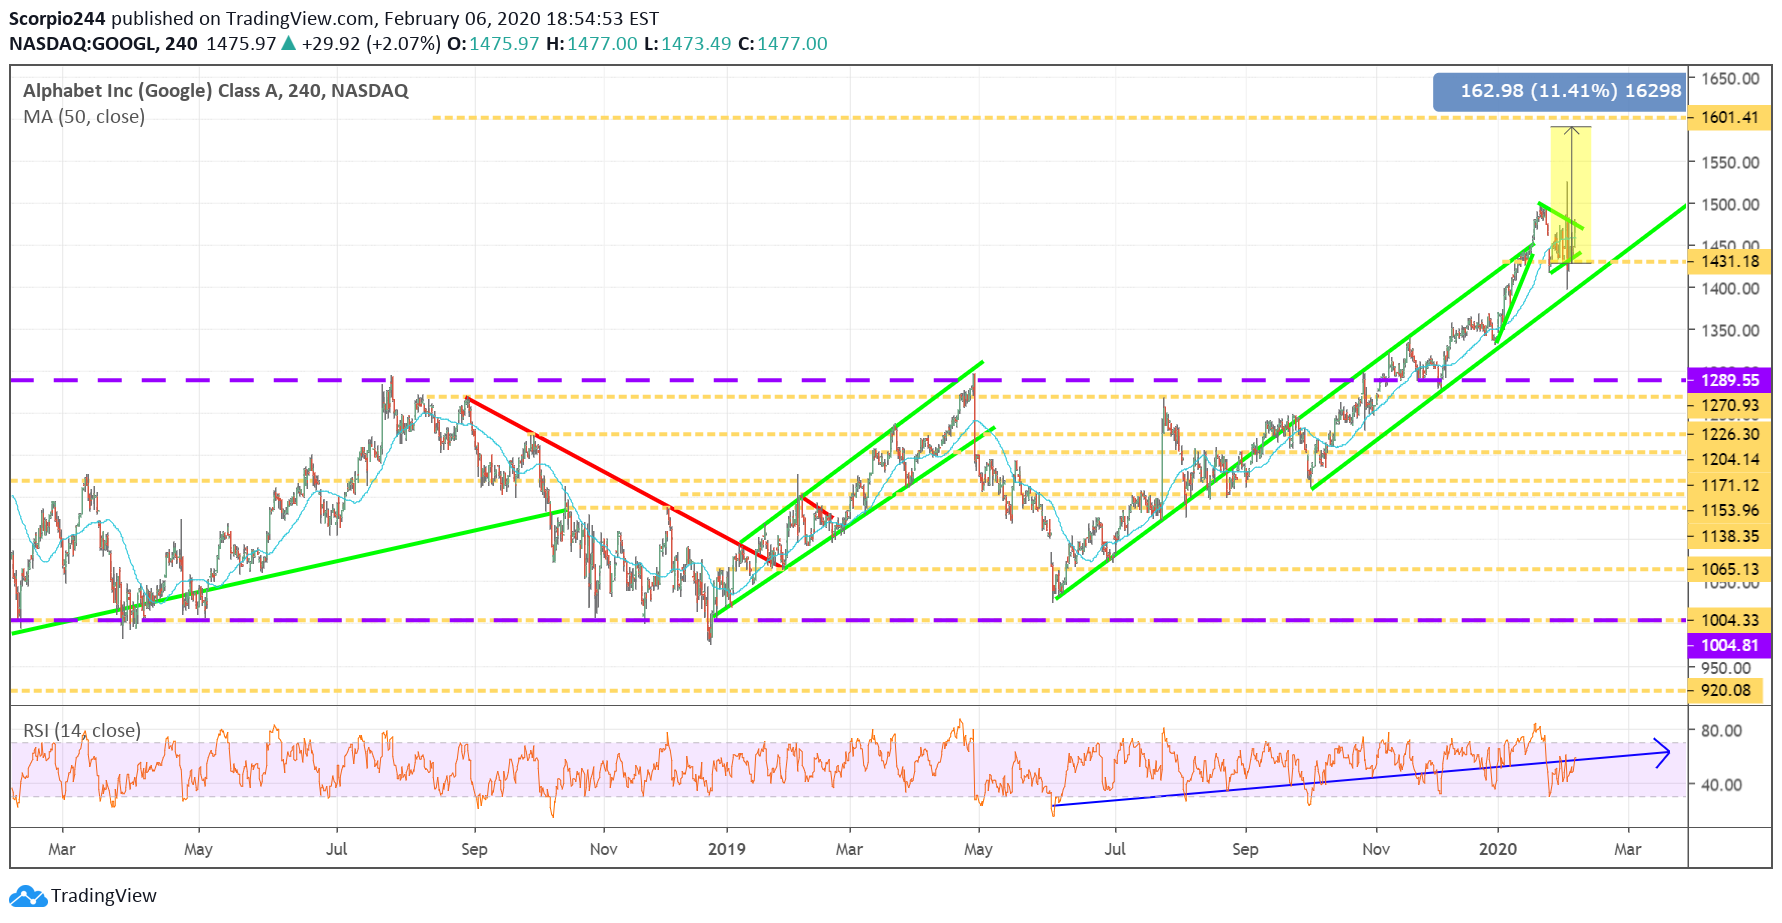Click the low price value L:1473.49

coord(688,44)
